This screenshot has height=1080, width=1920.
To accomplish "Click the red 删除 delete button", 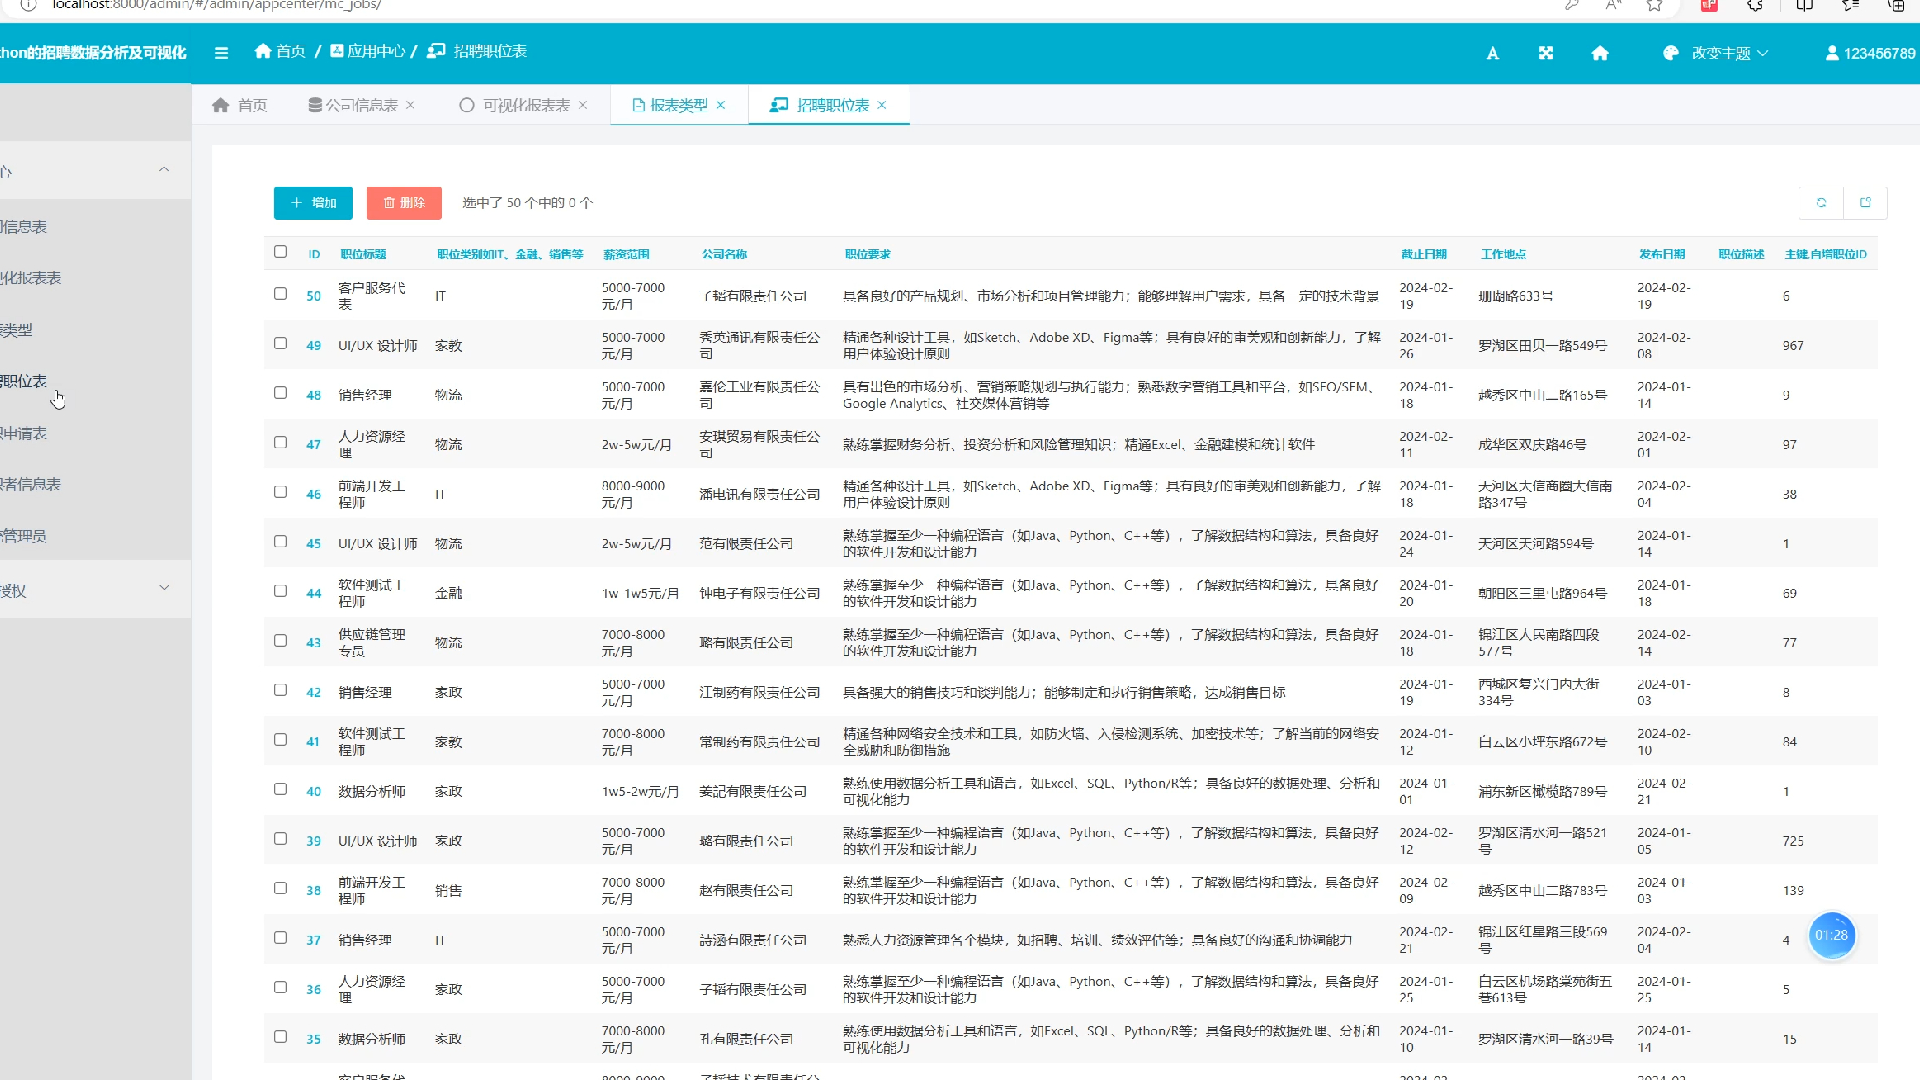I will click(404, 203).
